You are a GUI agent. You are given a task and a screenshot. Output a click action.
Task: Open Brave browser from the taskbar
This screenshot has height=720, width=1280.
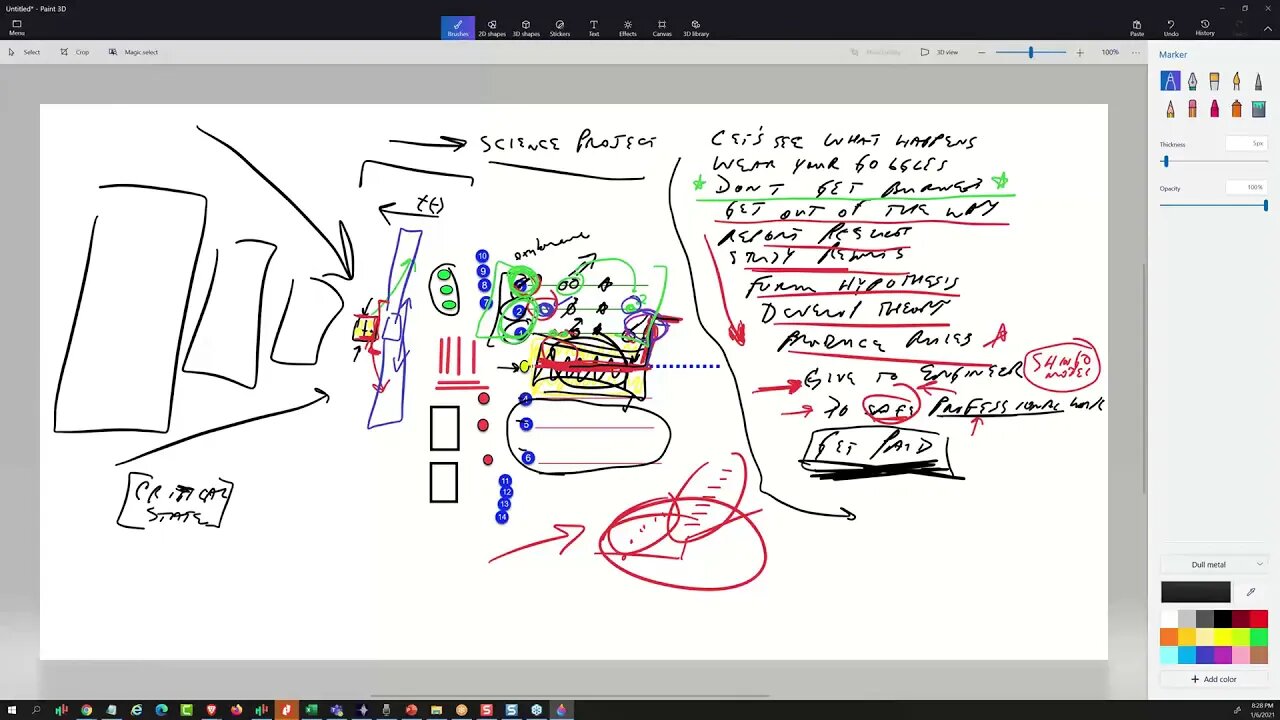[x=211, y=710]
